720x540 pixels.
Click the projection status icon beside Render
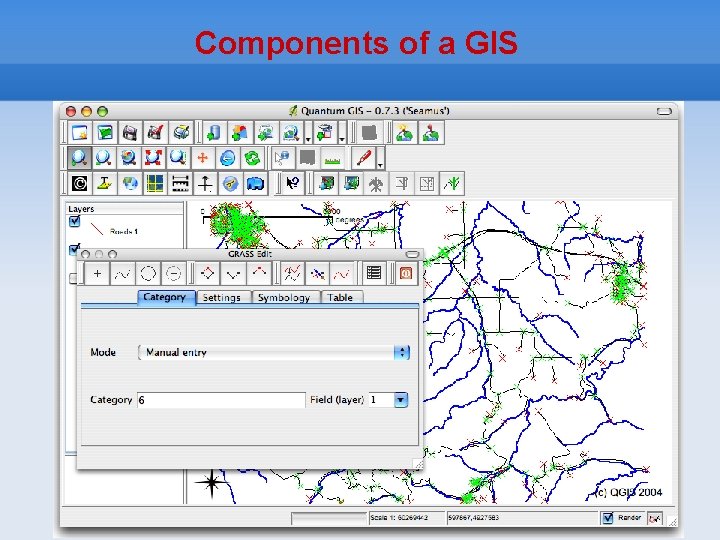click(x=654, y=518)
